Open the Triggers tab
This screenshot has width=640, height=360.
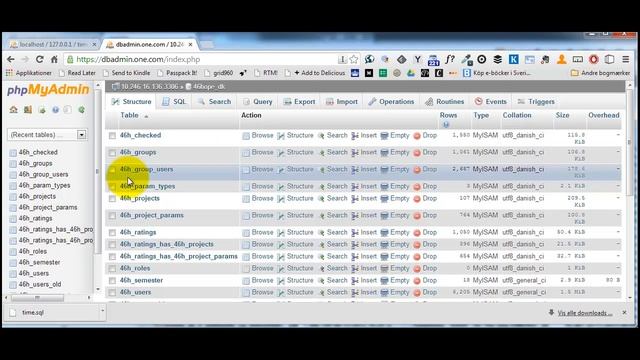536,102
